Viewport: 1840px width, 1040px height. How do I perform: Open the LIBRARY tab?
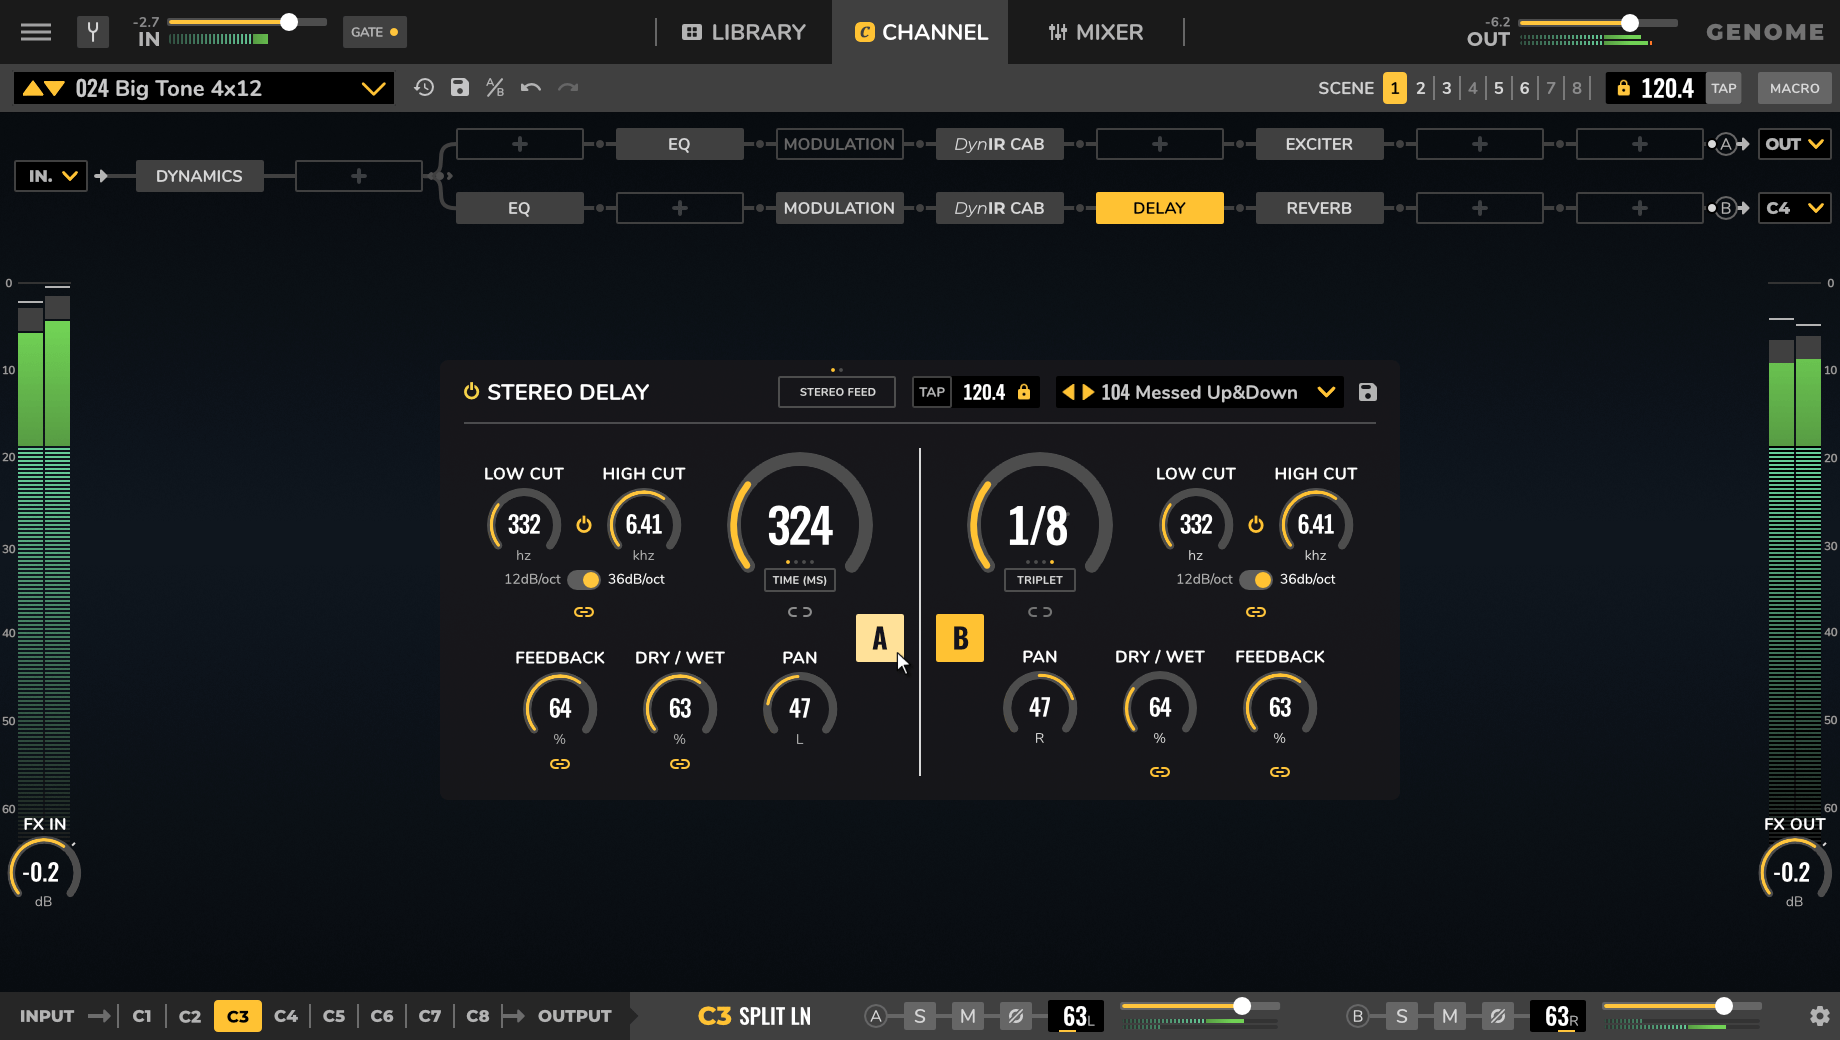click(x=743, y=32)
